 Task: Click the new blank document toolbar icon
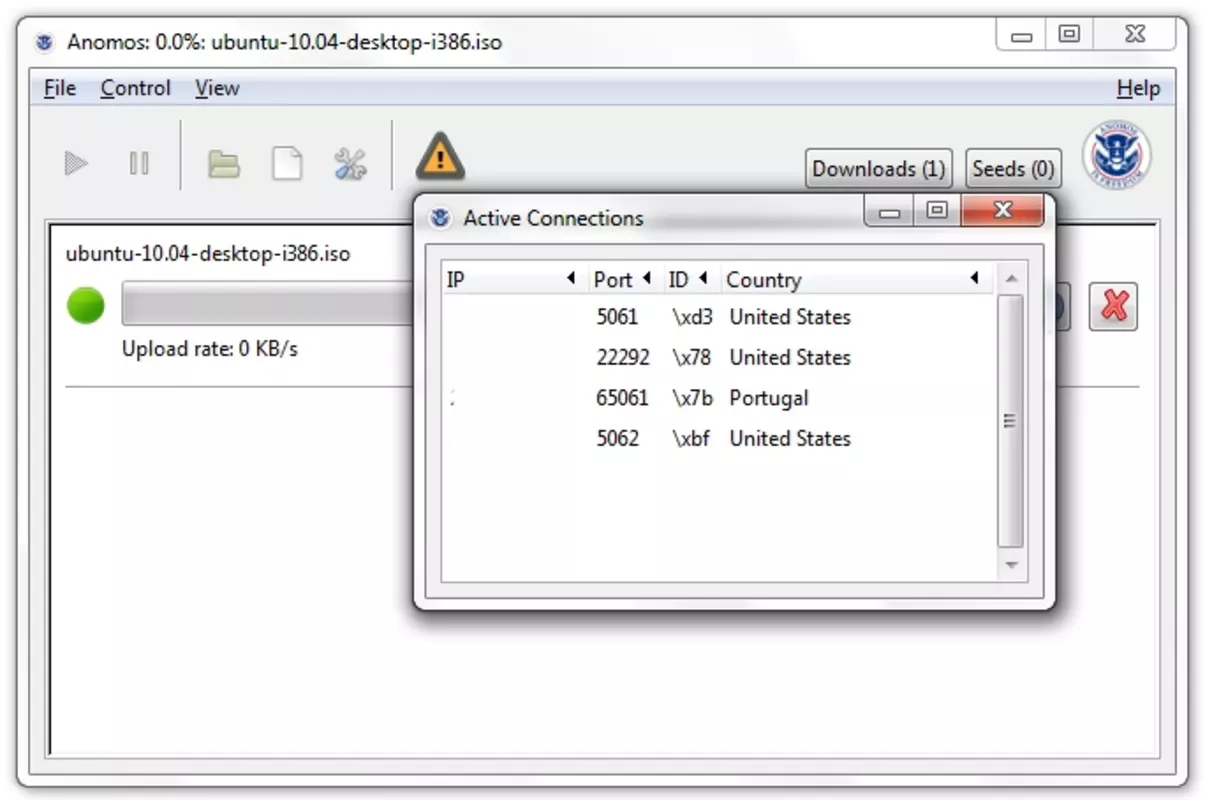click(287, 164)
